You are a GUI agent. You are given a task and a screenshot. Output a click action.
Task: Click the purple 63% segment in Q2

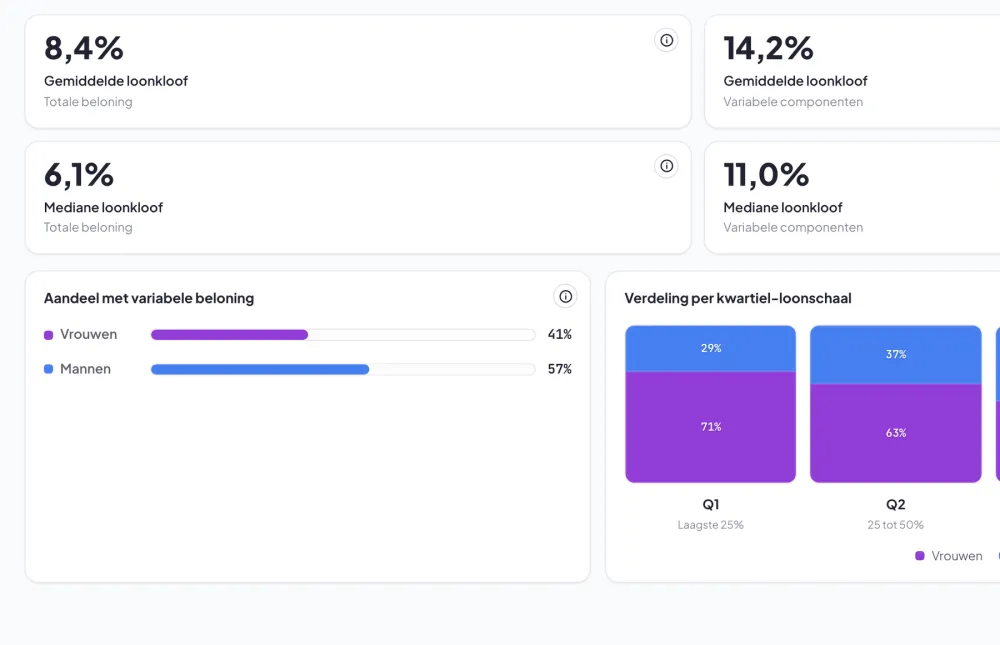coord(895,433)
